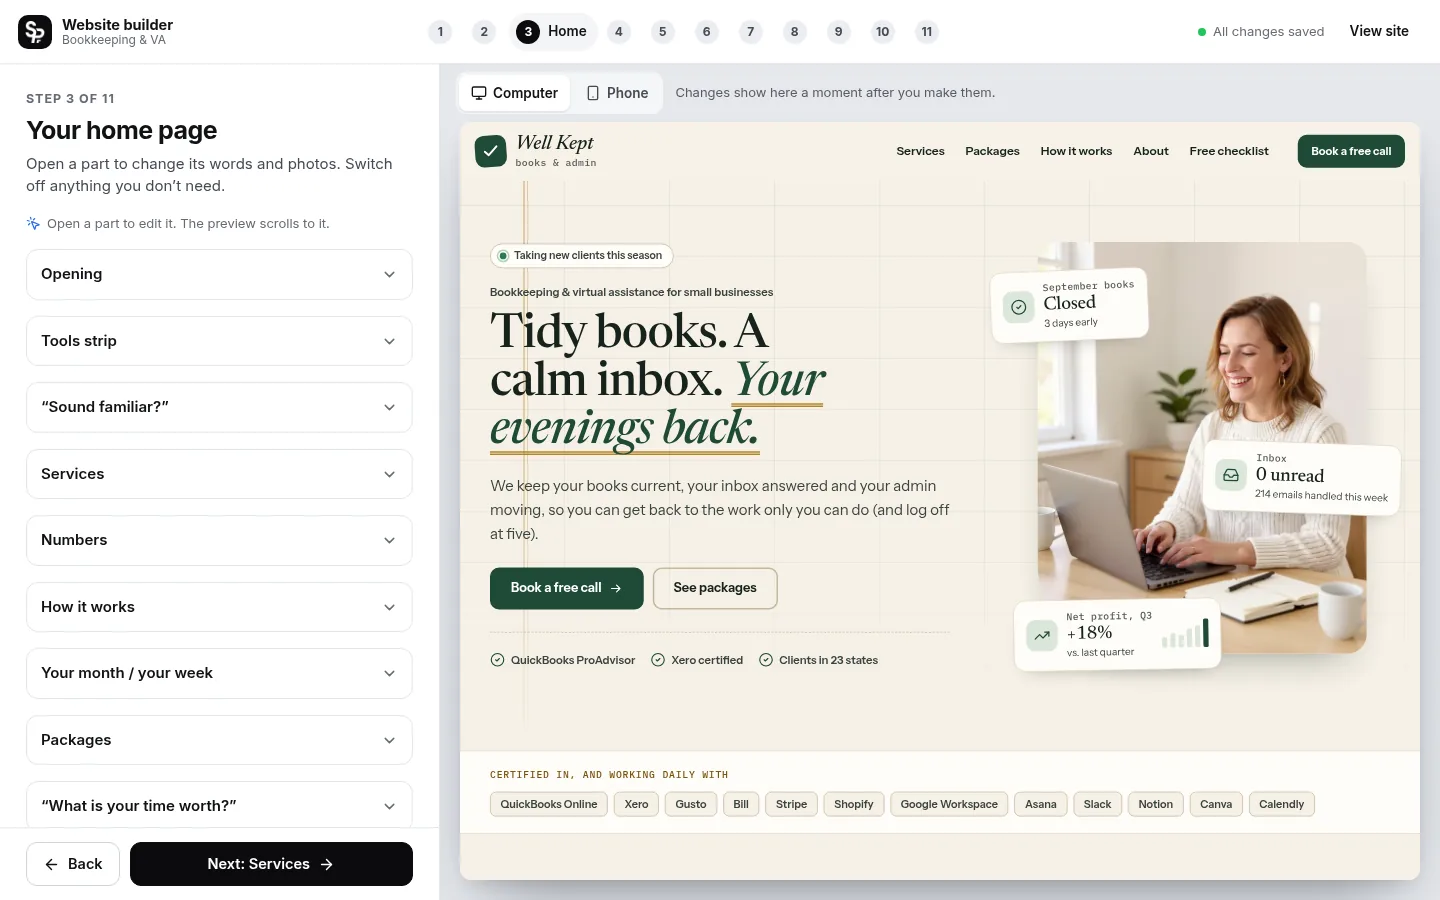Click the Shopify tool chip
Screen dimensions: 1440x900
tap(854, 804)
